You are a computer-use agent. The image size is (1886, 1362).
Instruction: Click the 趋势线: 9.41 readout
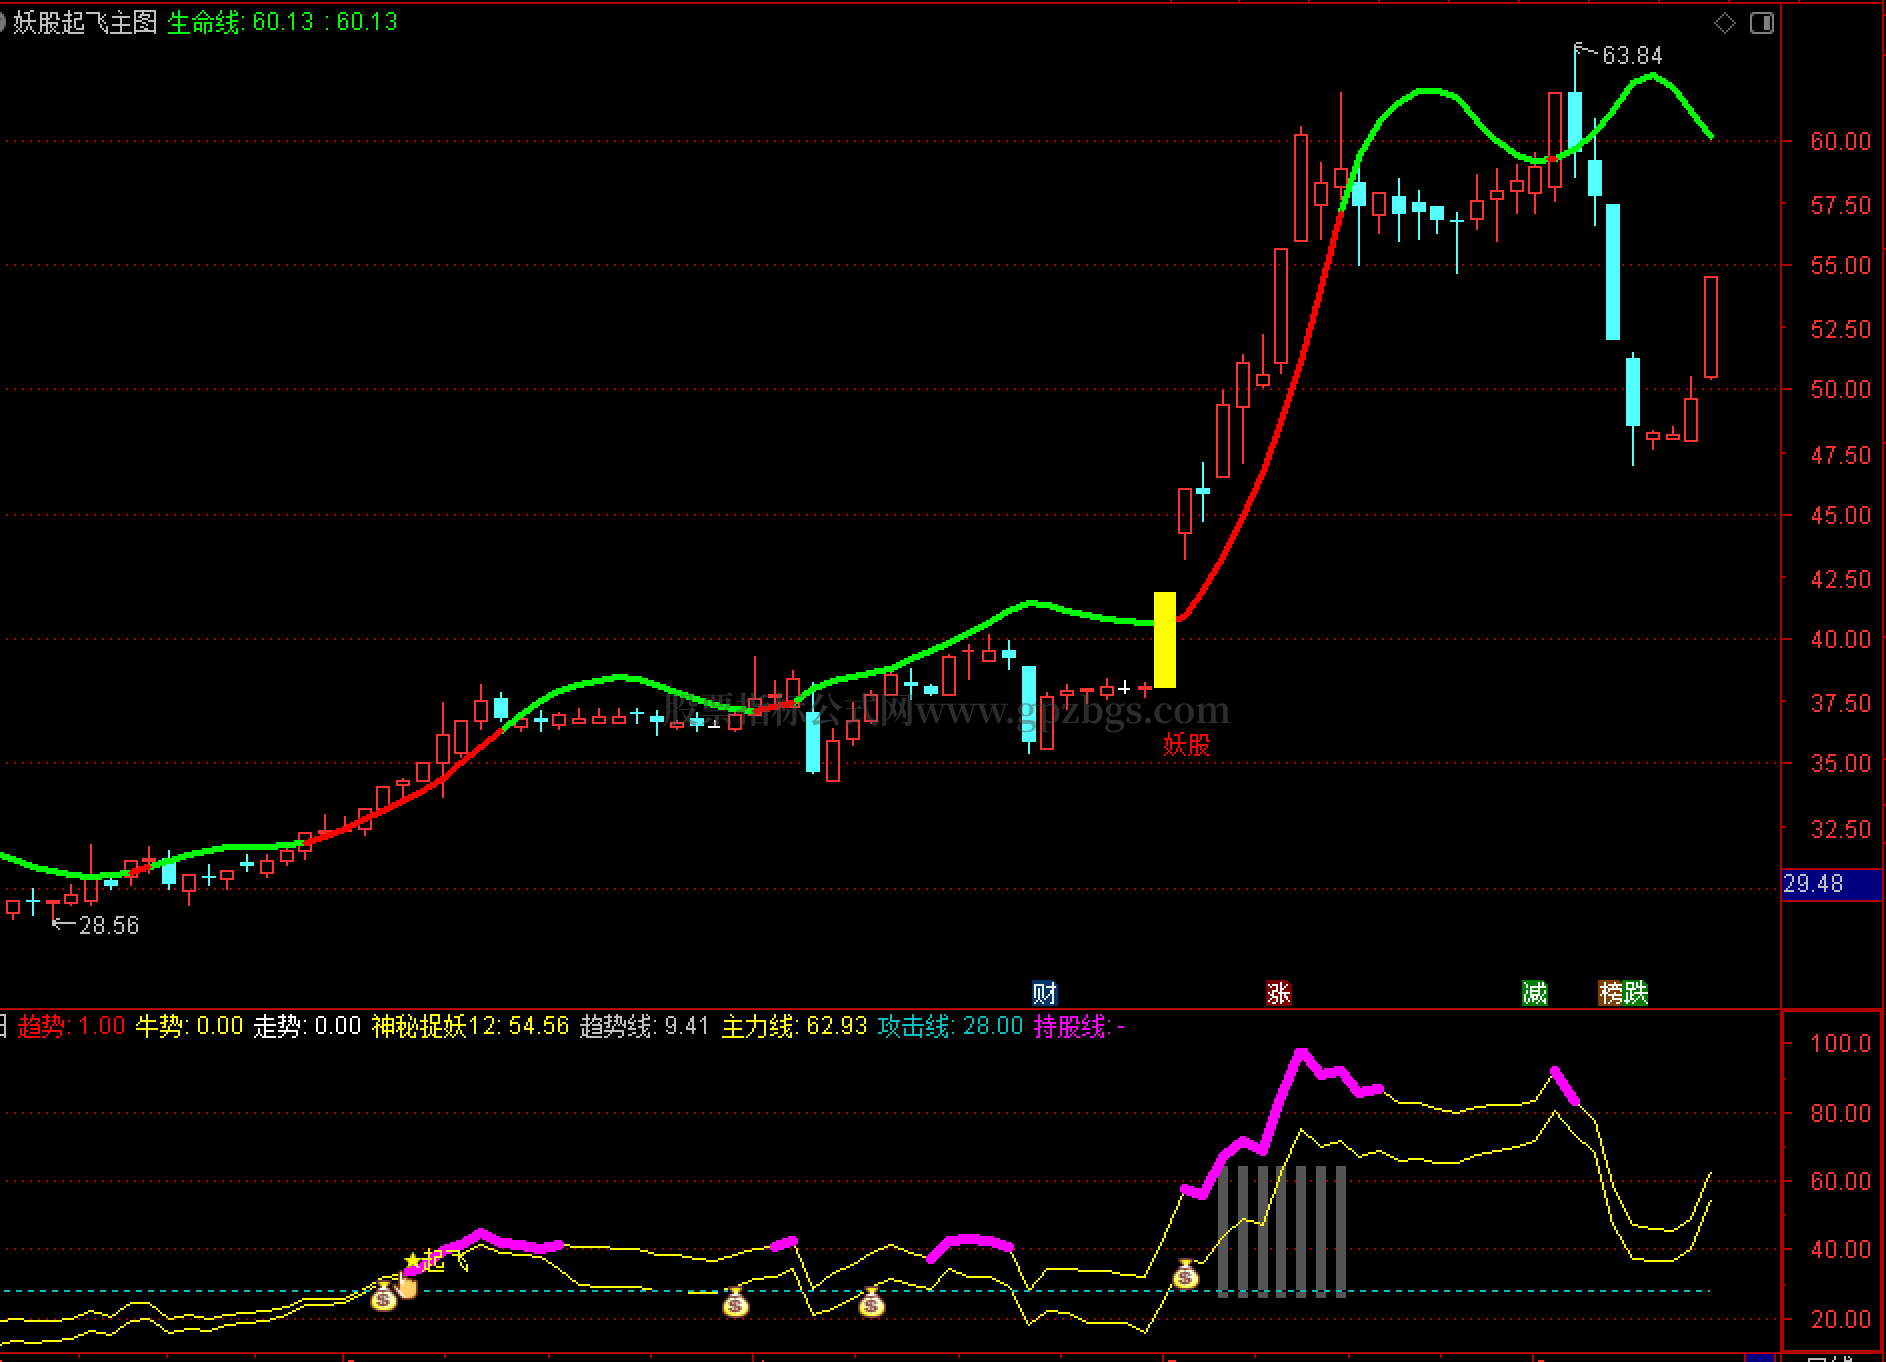point(644,1026)
